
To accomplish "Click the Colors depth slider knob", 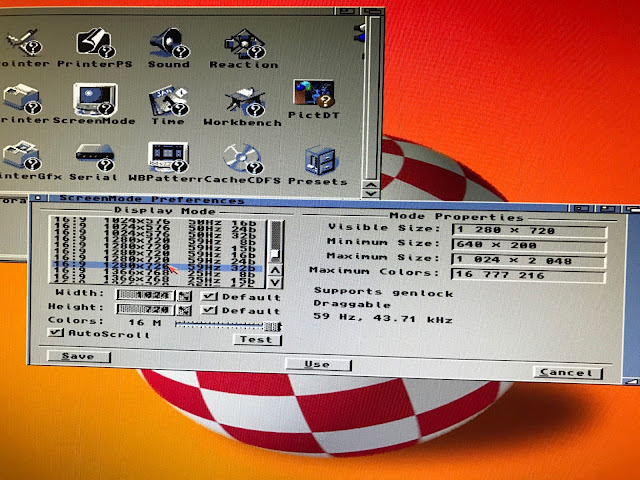I will 271,326.
